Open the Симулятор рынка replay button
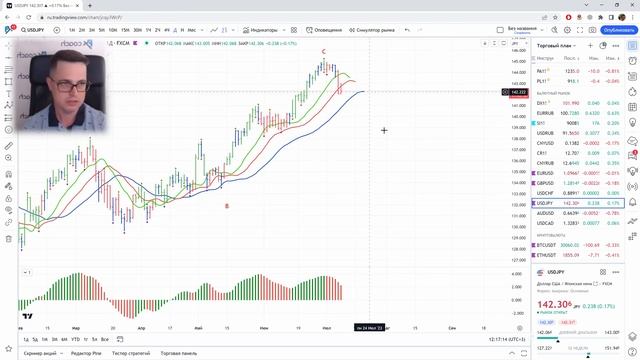The width and height of the screenshot is (640, 360). tap(372, 30)
